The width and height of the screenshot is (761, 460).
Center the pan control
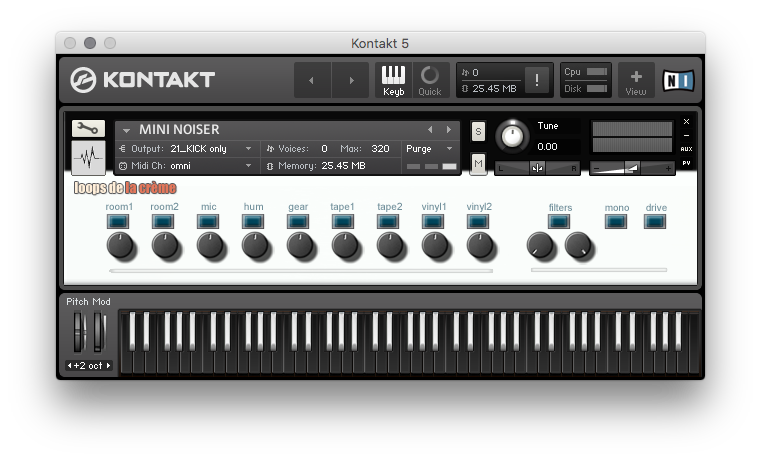coord(537,168)
